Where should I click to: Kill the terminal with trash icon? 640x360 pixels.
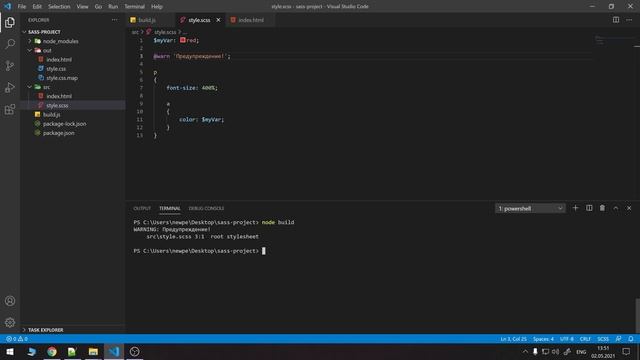point(602,208)
